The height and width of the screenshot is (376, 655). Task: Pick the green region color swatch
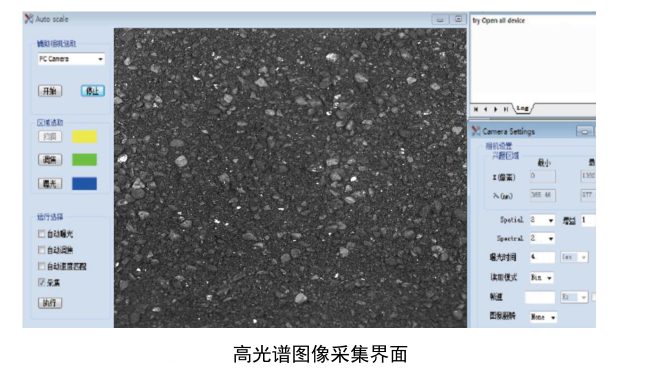click(x=84, y=160)
